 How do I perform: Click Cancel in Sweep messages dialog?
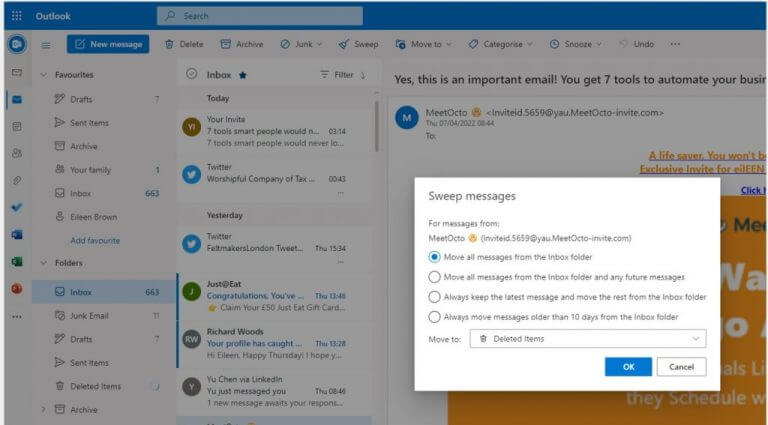click(681, 367)
